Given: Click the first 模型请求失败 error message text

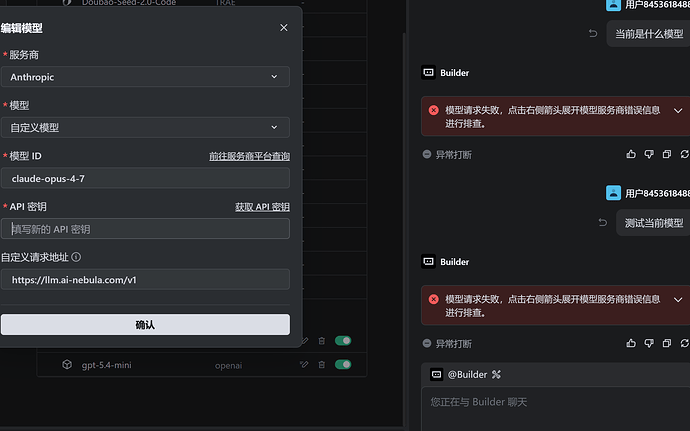Looking at the screenshot, I should point(553,117).
